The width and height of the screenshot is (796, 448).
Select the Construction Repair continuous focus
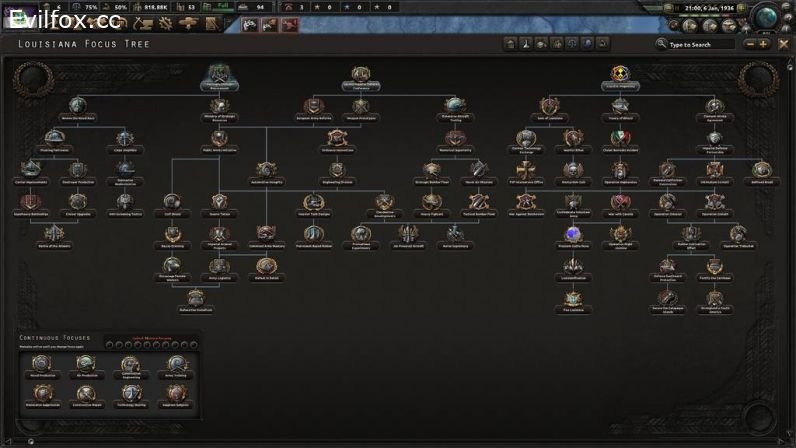85,393
